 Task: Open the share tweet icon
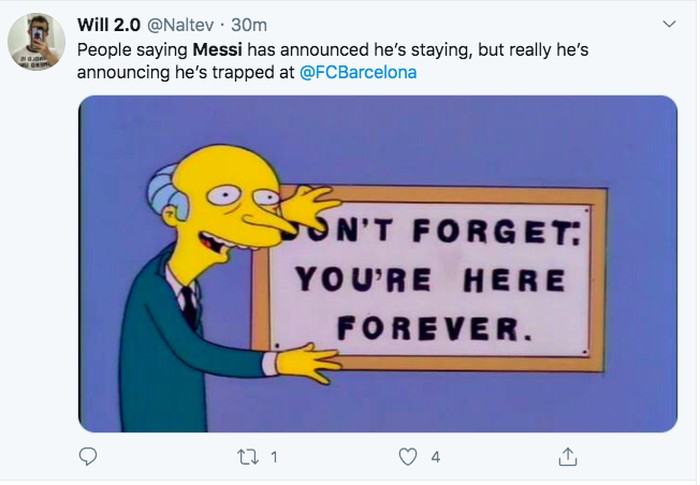(568, 457)
